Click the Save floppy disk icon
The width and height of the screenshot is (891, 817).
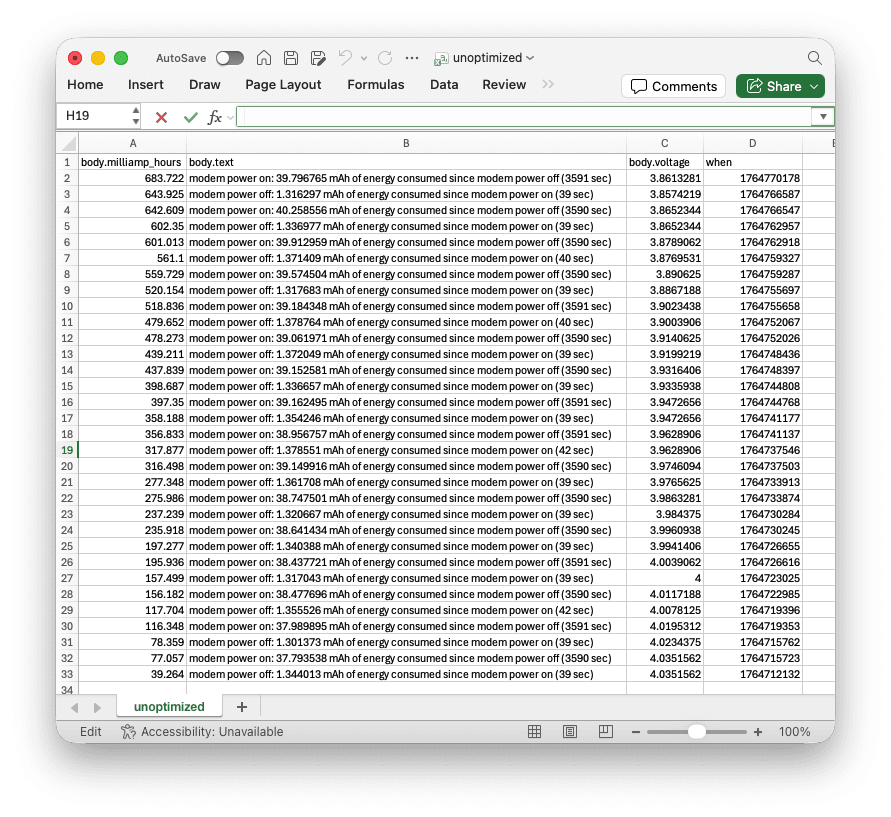291,58
